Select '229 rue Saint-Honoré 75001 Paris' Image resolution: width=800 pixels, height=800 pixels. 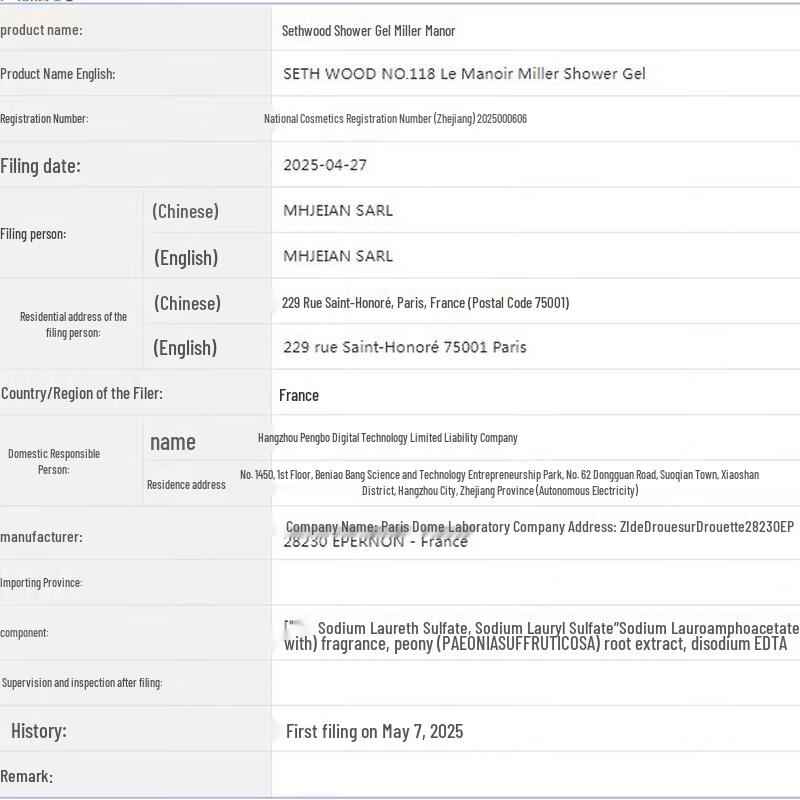pos(405,347)
